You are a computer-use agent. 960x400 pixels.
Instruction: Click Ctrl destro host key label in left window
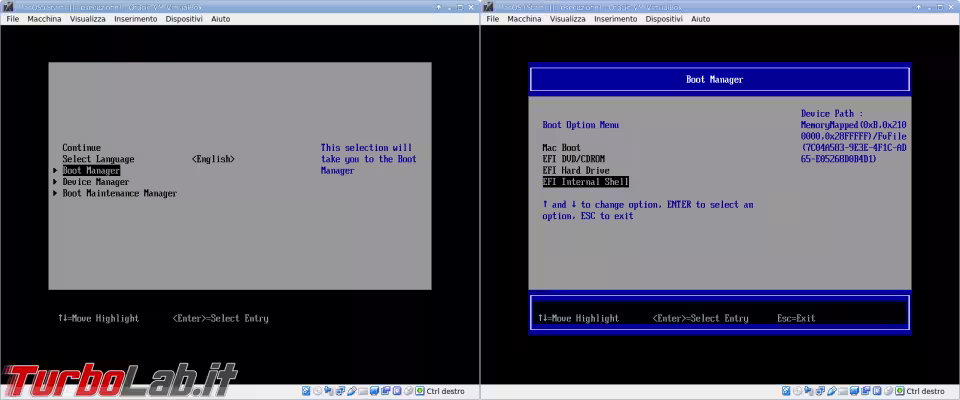[x=445, y=391]
